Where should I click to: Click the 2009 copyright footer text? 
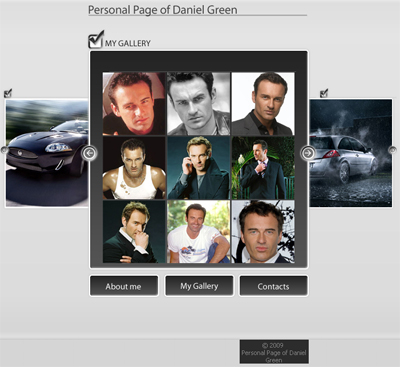[x=274, y=352]
